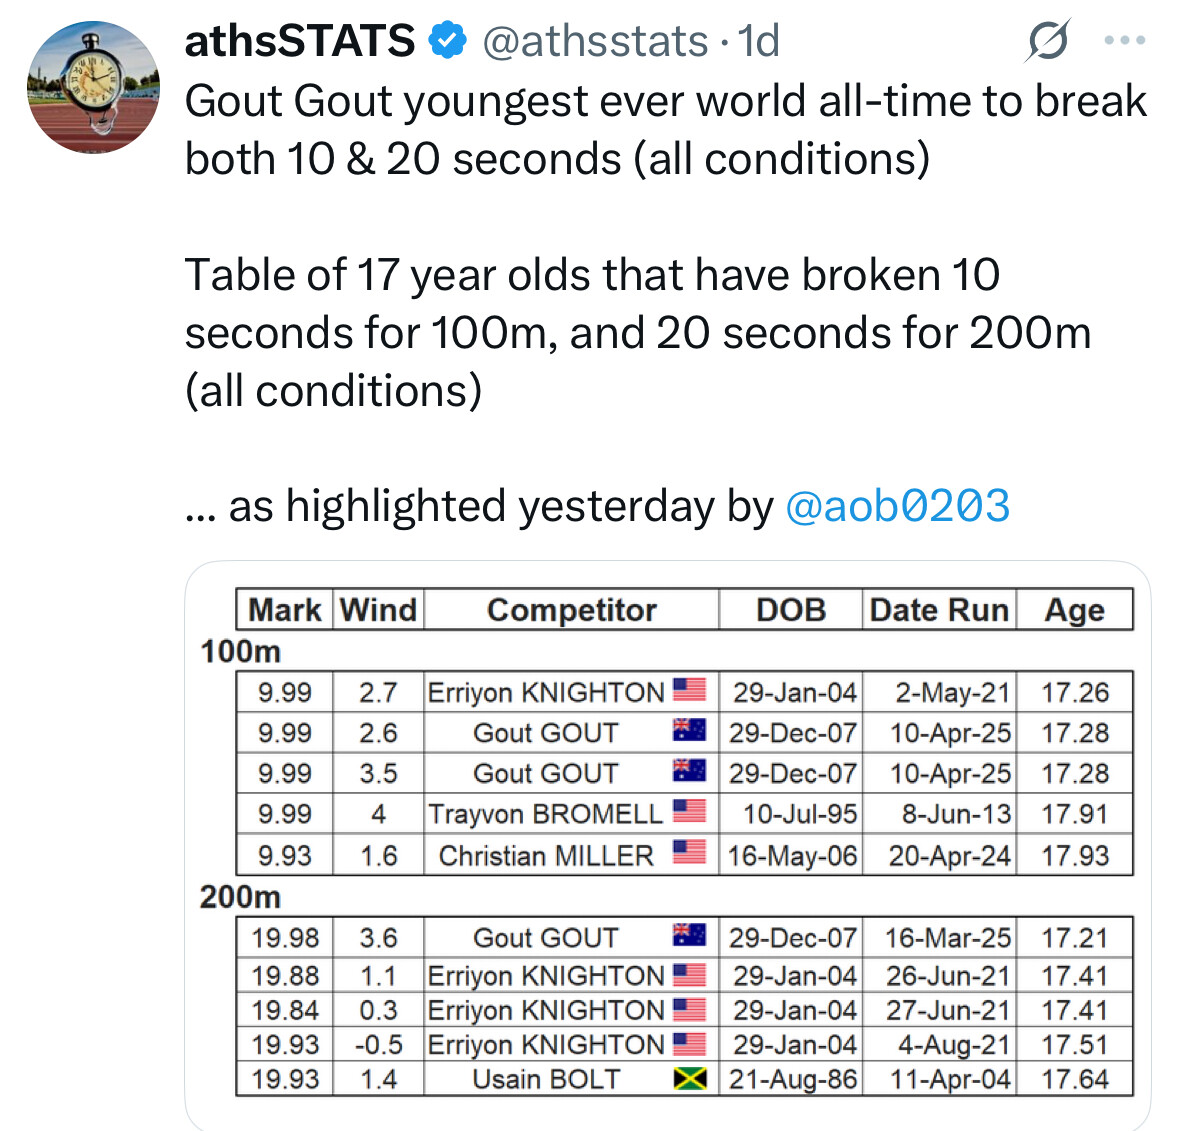This screenshot has width=1179, height=1131.
Task: Click the Australian flag in 9.99 wind 2.6 row
Action: tap(689, 730)
